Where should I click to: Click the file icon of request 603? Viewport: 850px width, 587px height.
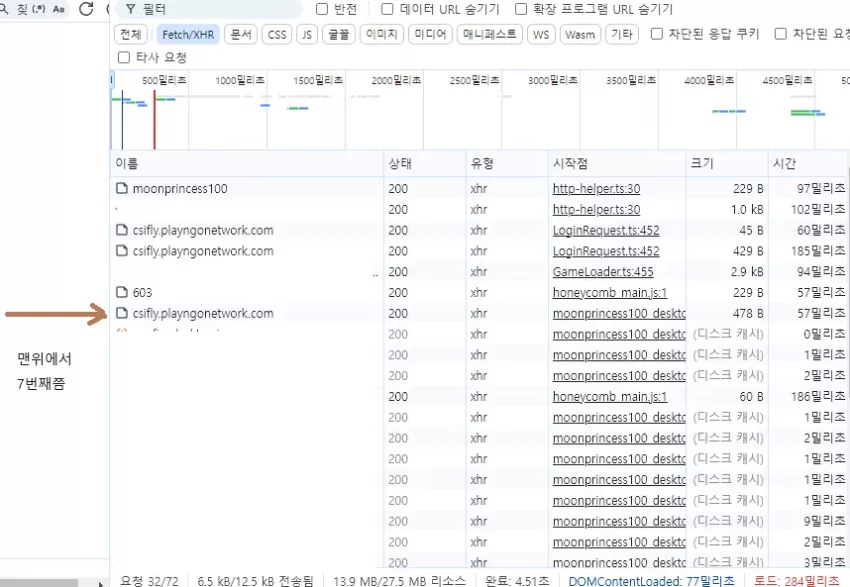pos(122,292)
